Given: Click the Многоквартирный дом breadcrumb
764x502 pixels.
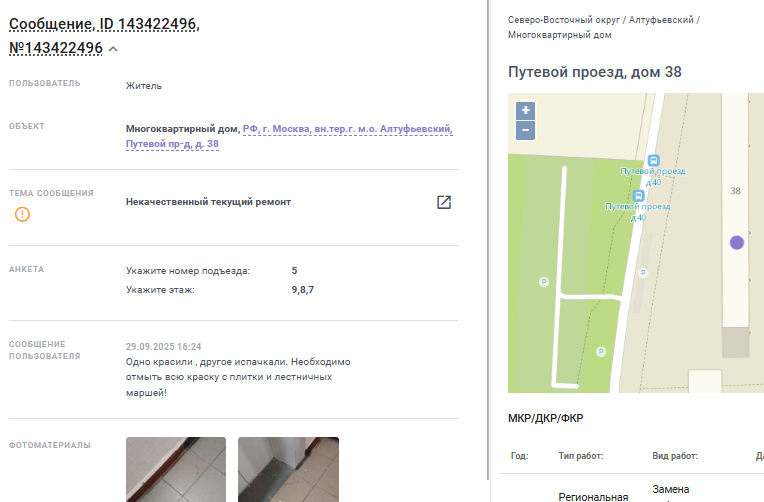Looking at the screenshot, I should 559,35.
